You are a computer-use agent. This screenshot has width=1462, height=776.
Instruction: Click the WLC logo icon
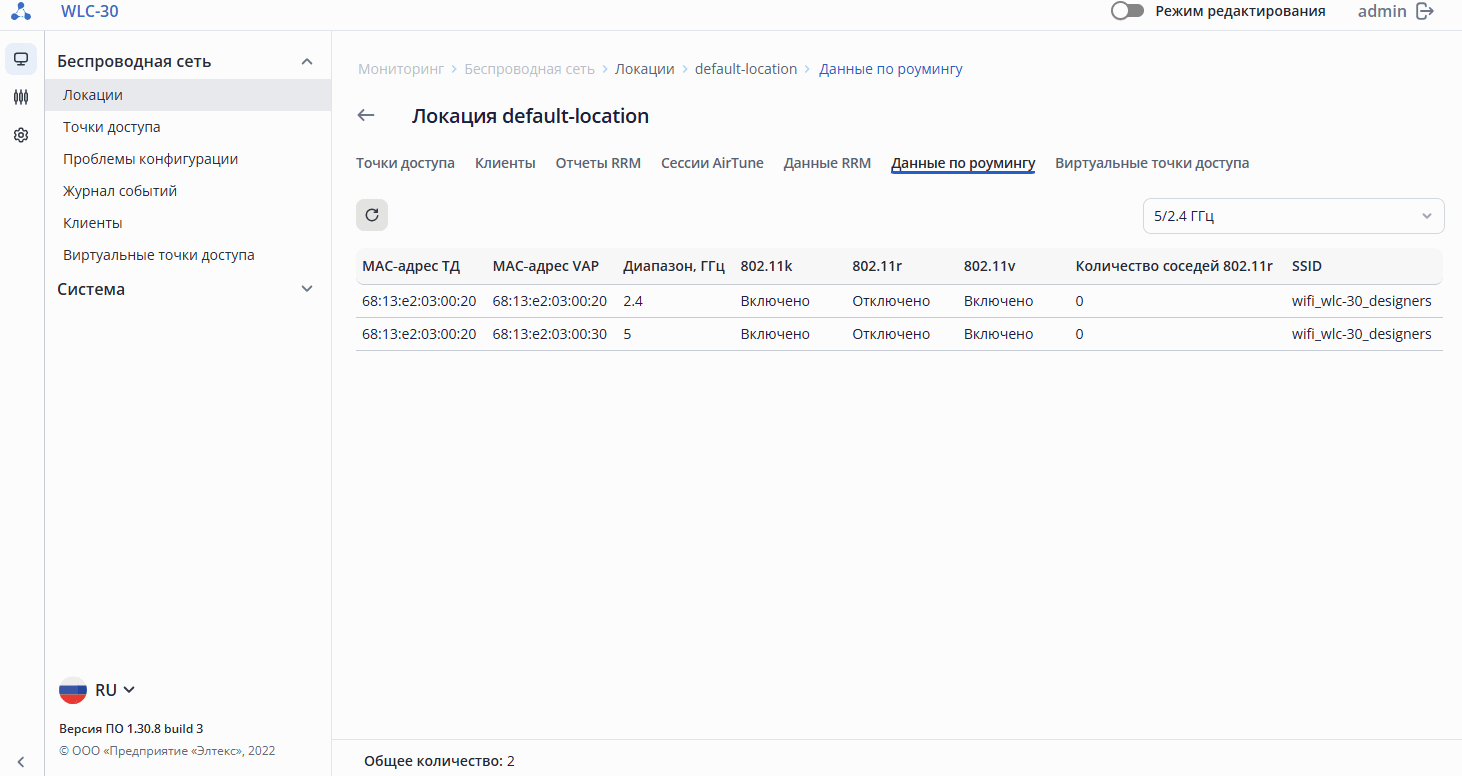[x=21, y=12]
